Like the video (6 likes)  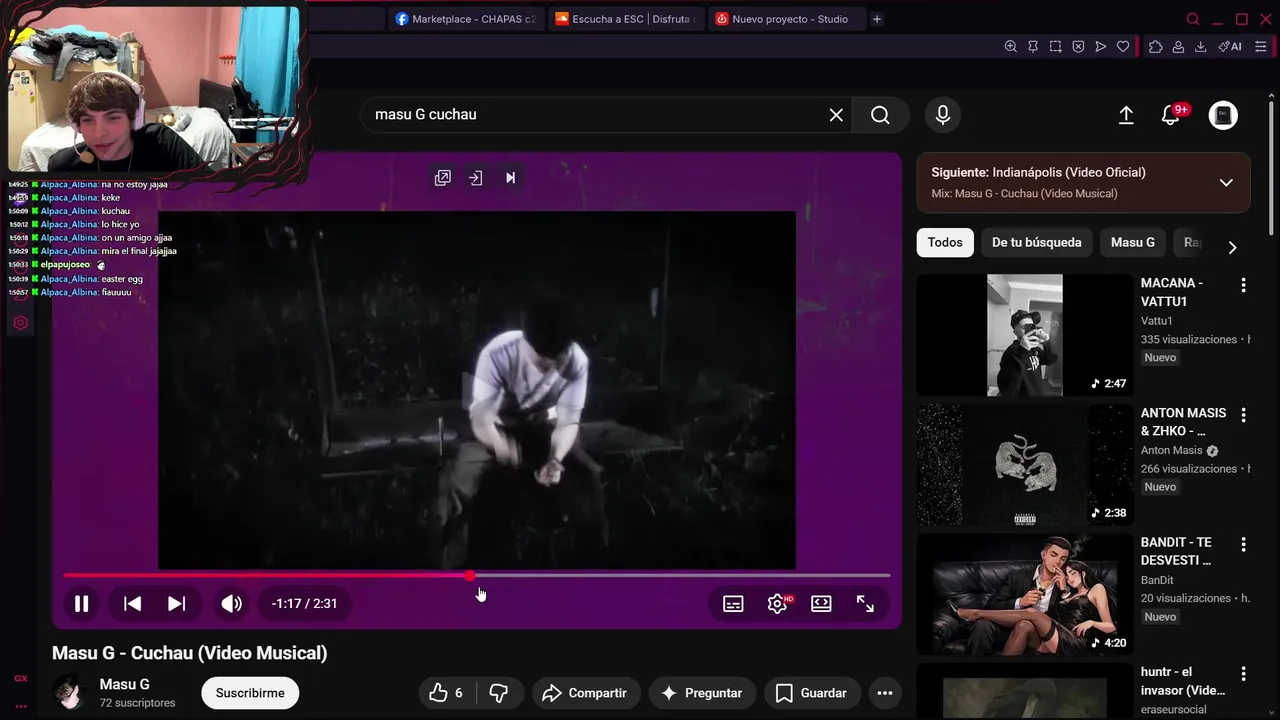click(446, 693)
